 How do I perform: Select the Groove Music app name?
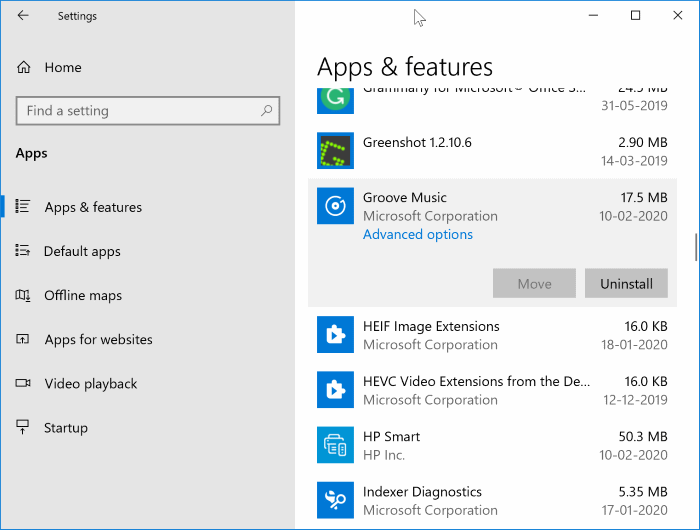tap(404, 197)
